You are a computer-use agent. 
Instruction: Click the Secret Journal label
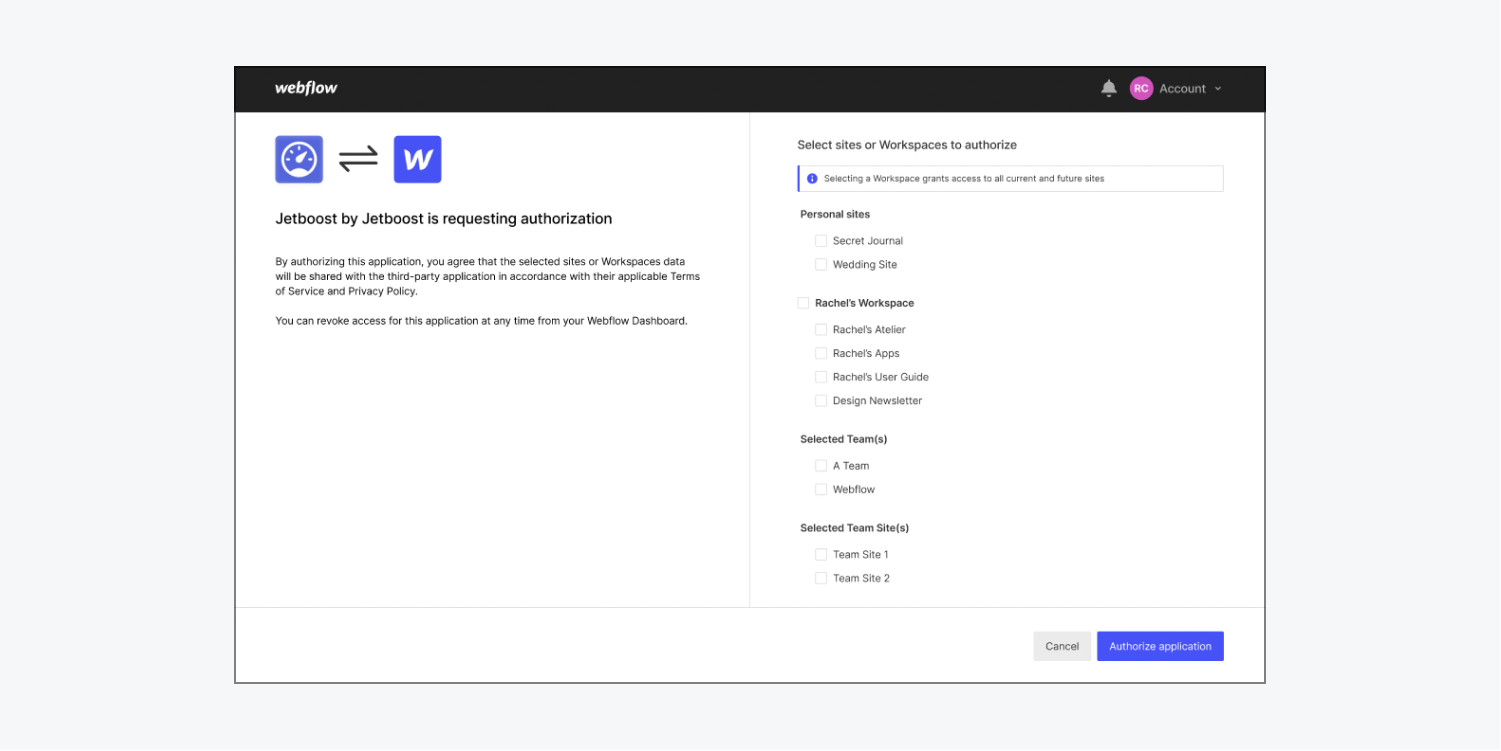pos(868,241)
